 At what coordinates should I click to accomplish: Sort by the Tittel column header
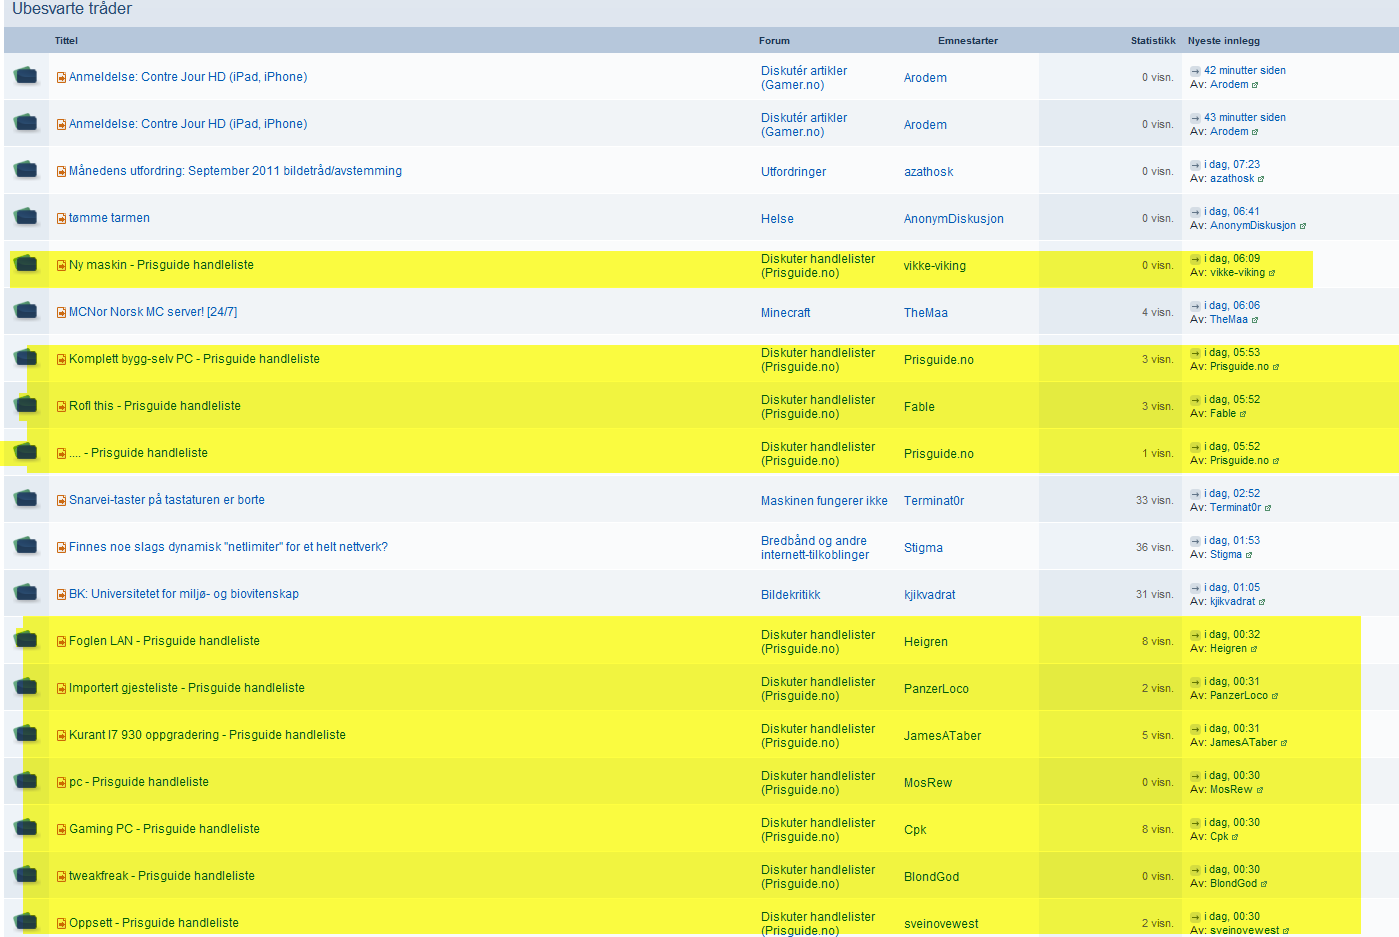pos(66,41)
